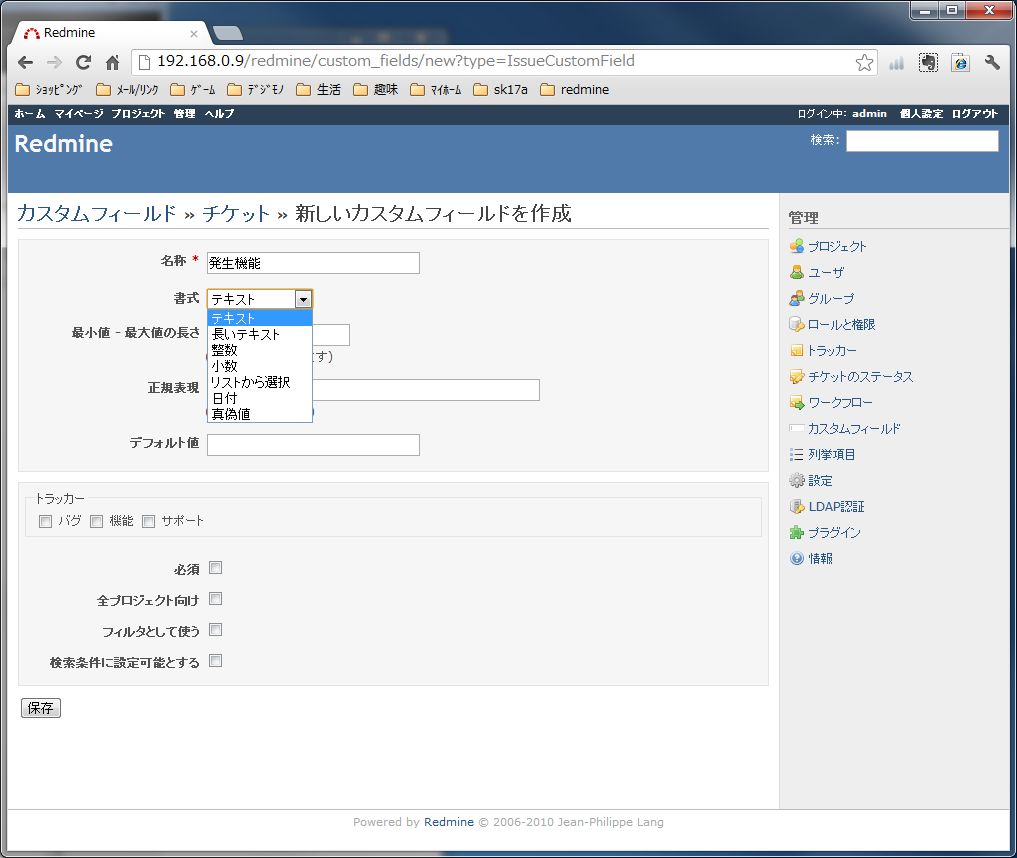The height and width of the screenshot is (858, 1017).
Task: Open the ユーザ sidebar icon
Action: [x=796, y=272]
